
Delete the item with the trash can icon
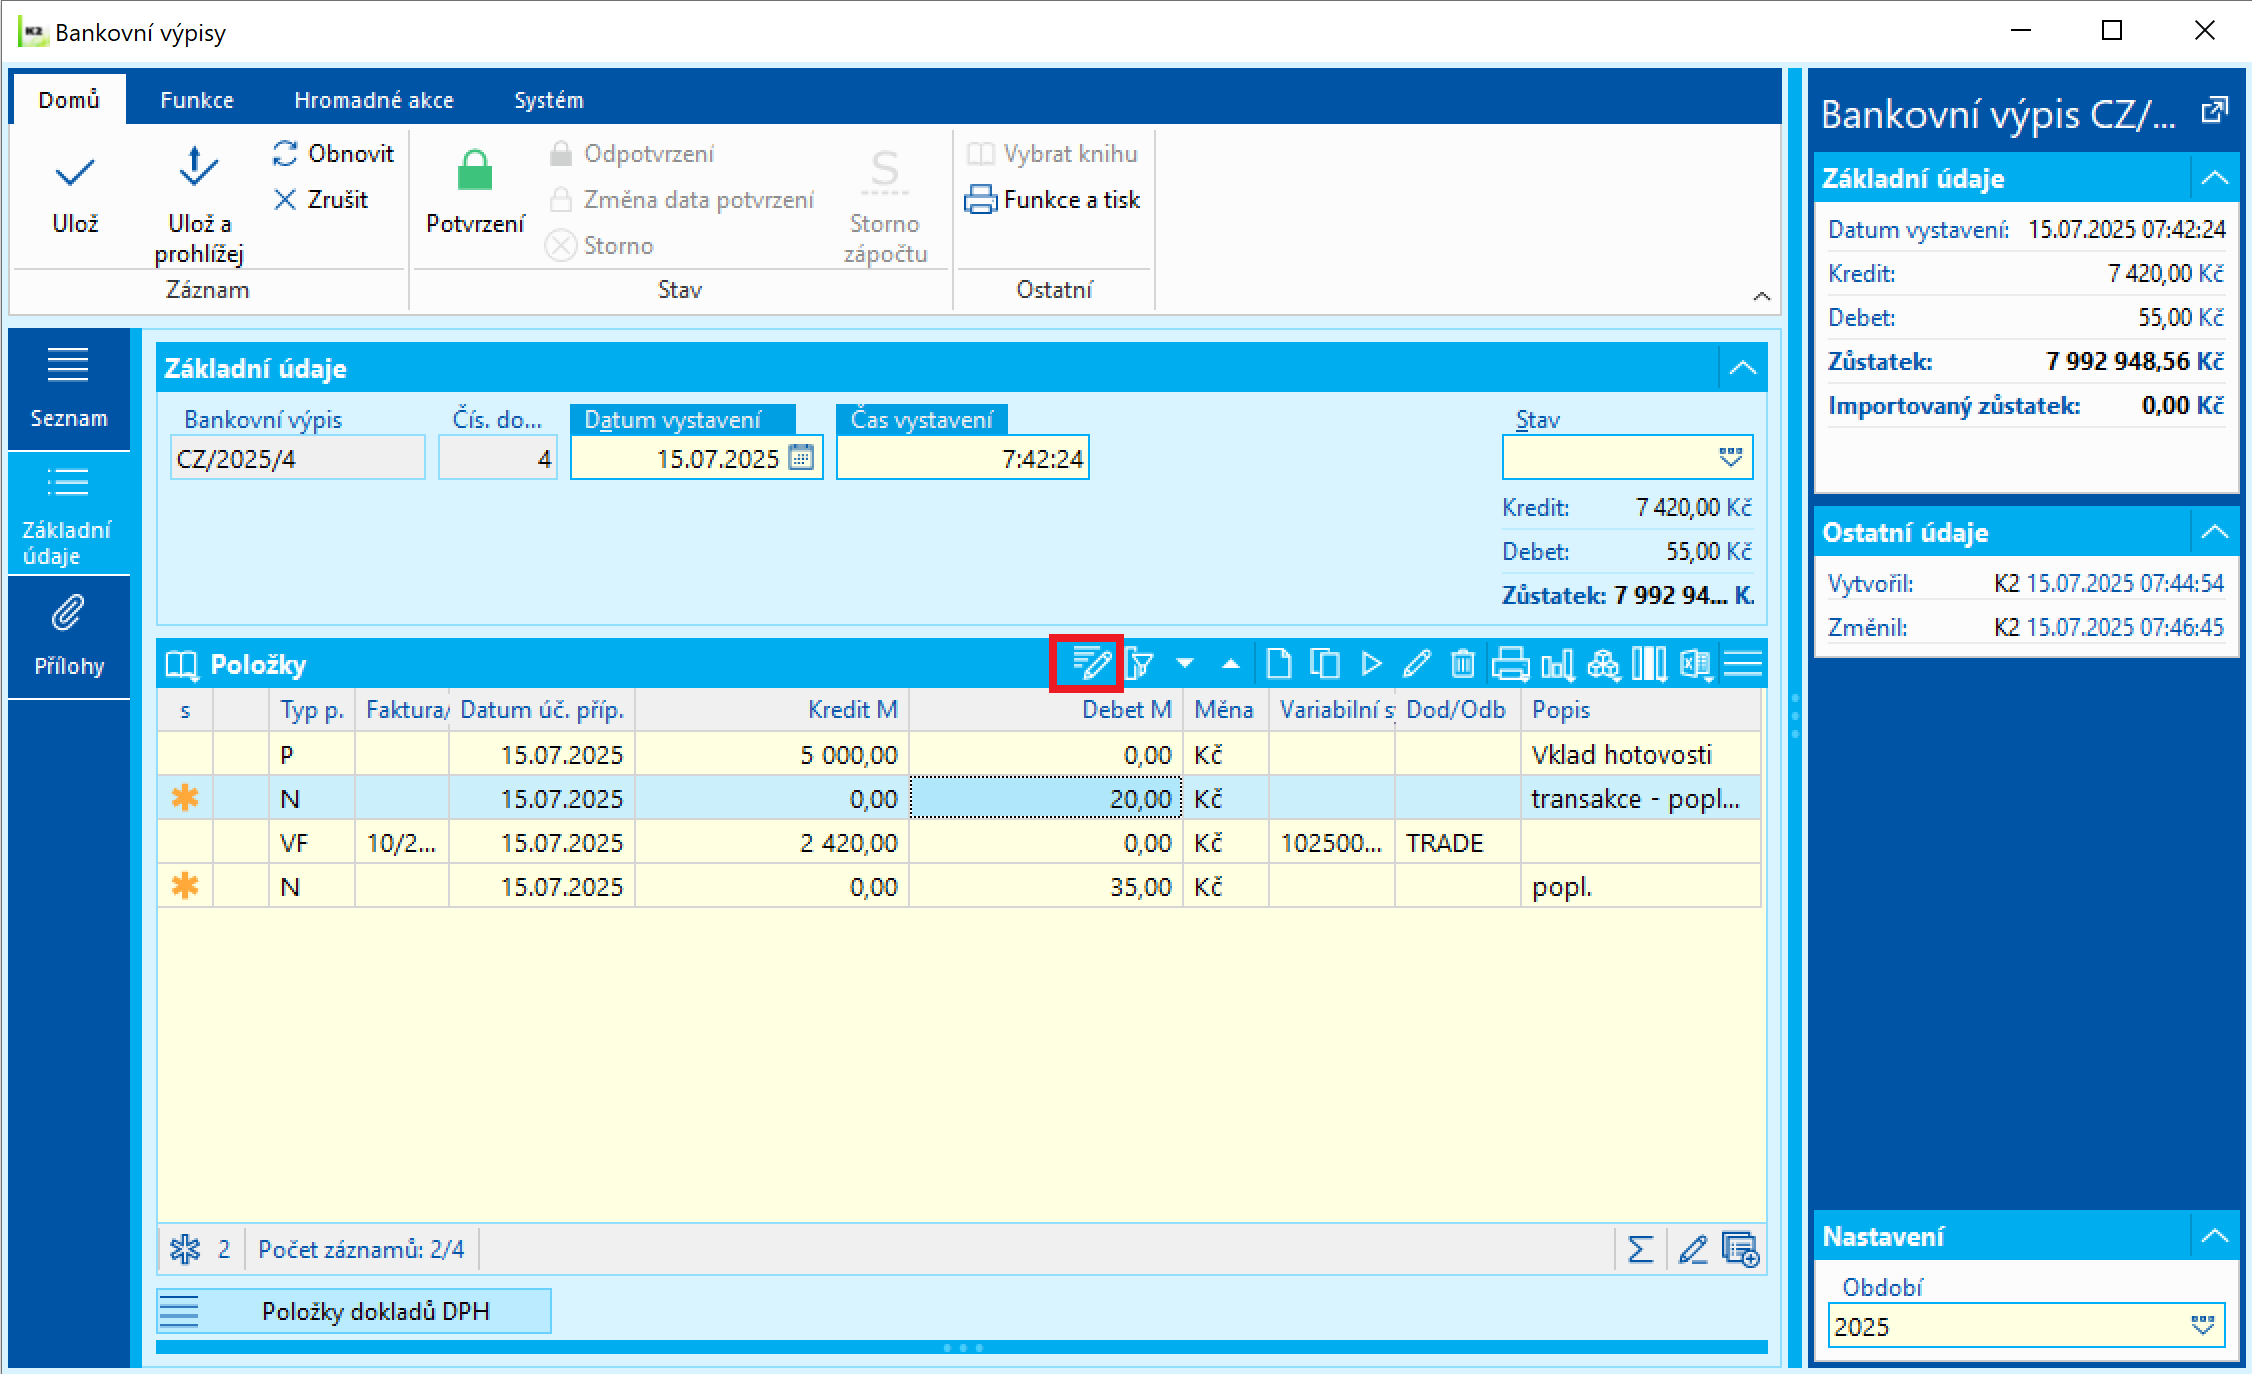1462,664
